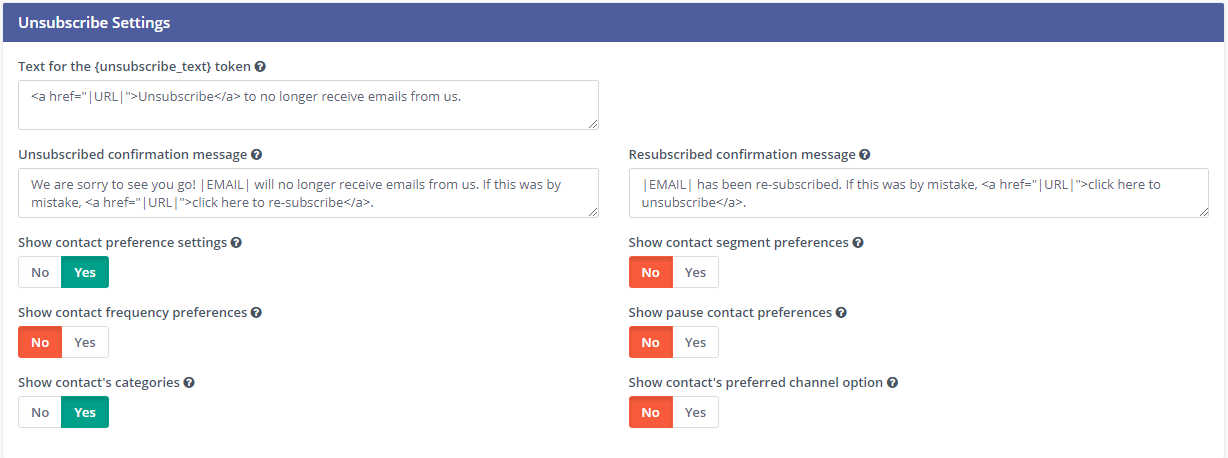Focus the unsubscribe_text token text area
The width and height of the screenshot is (1228, 458).
(x=308, y=105)
